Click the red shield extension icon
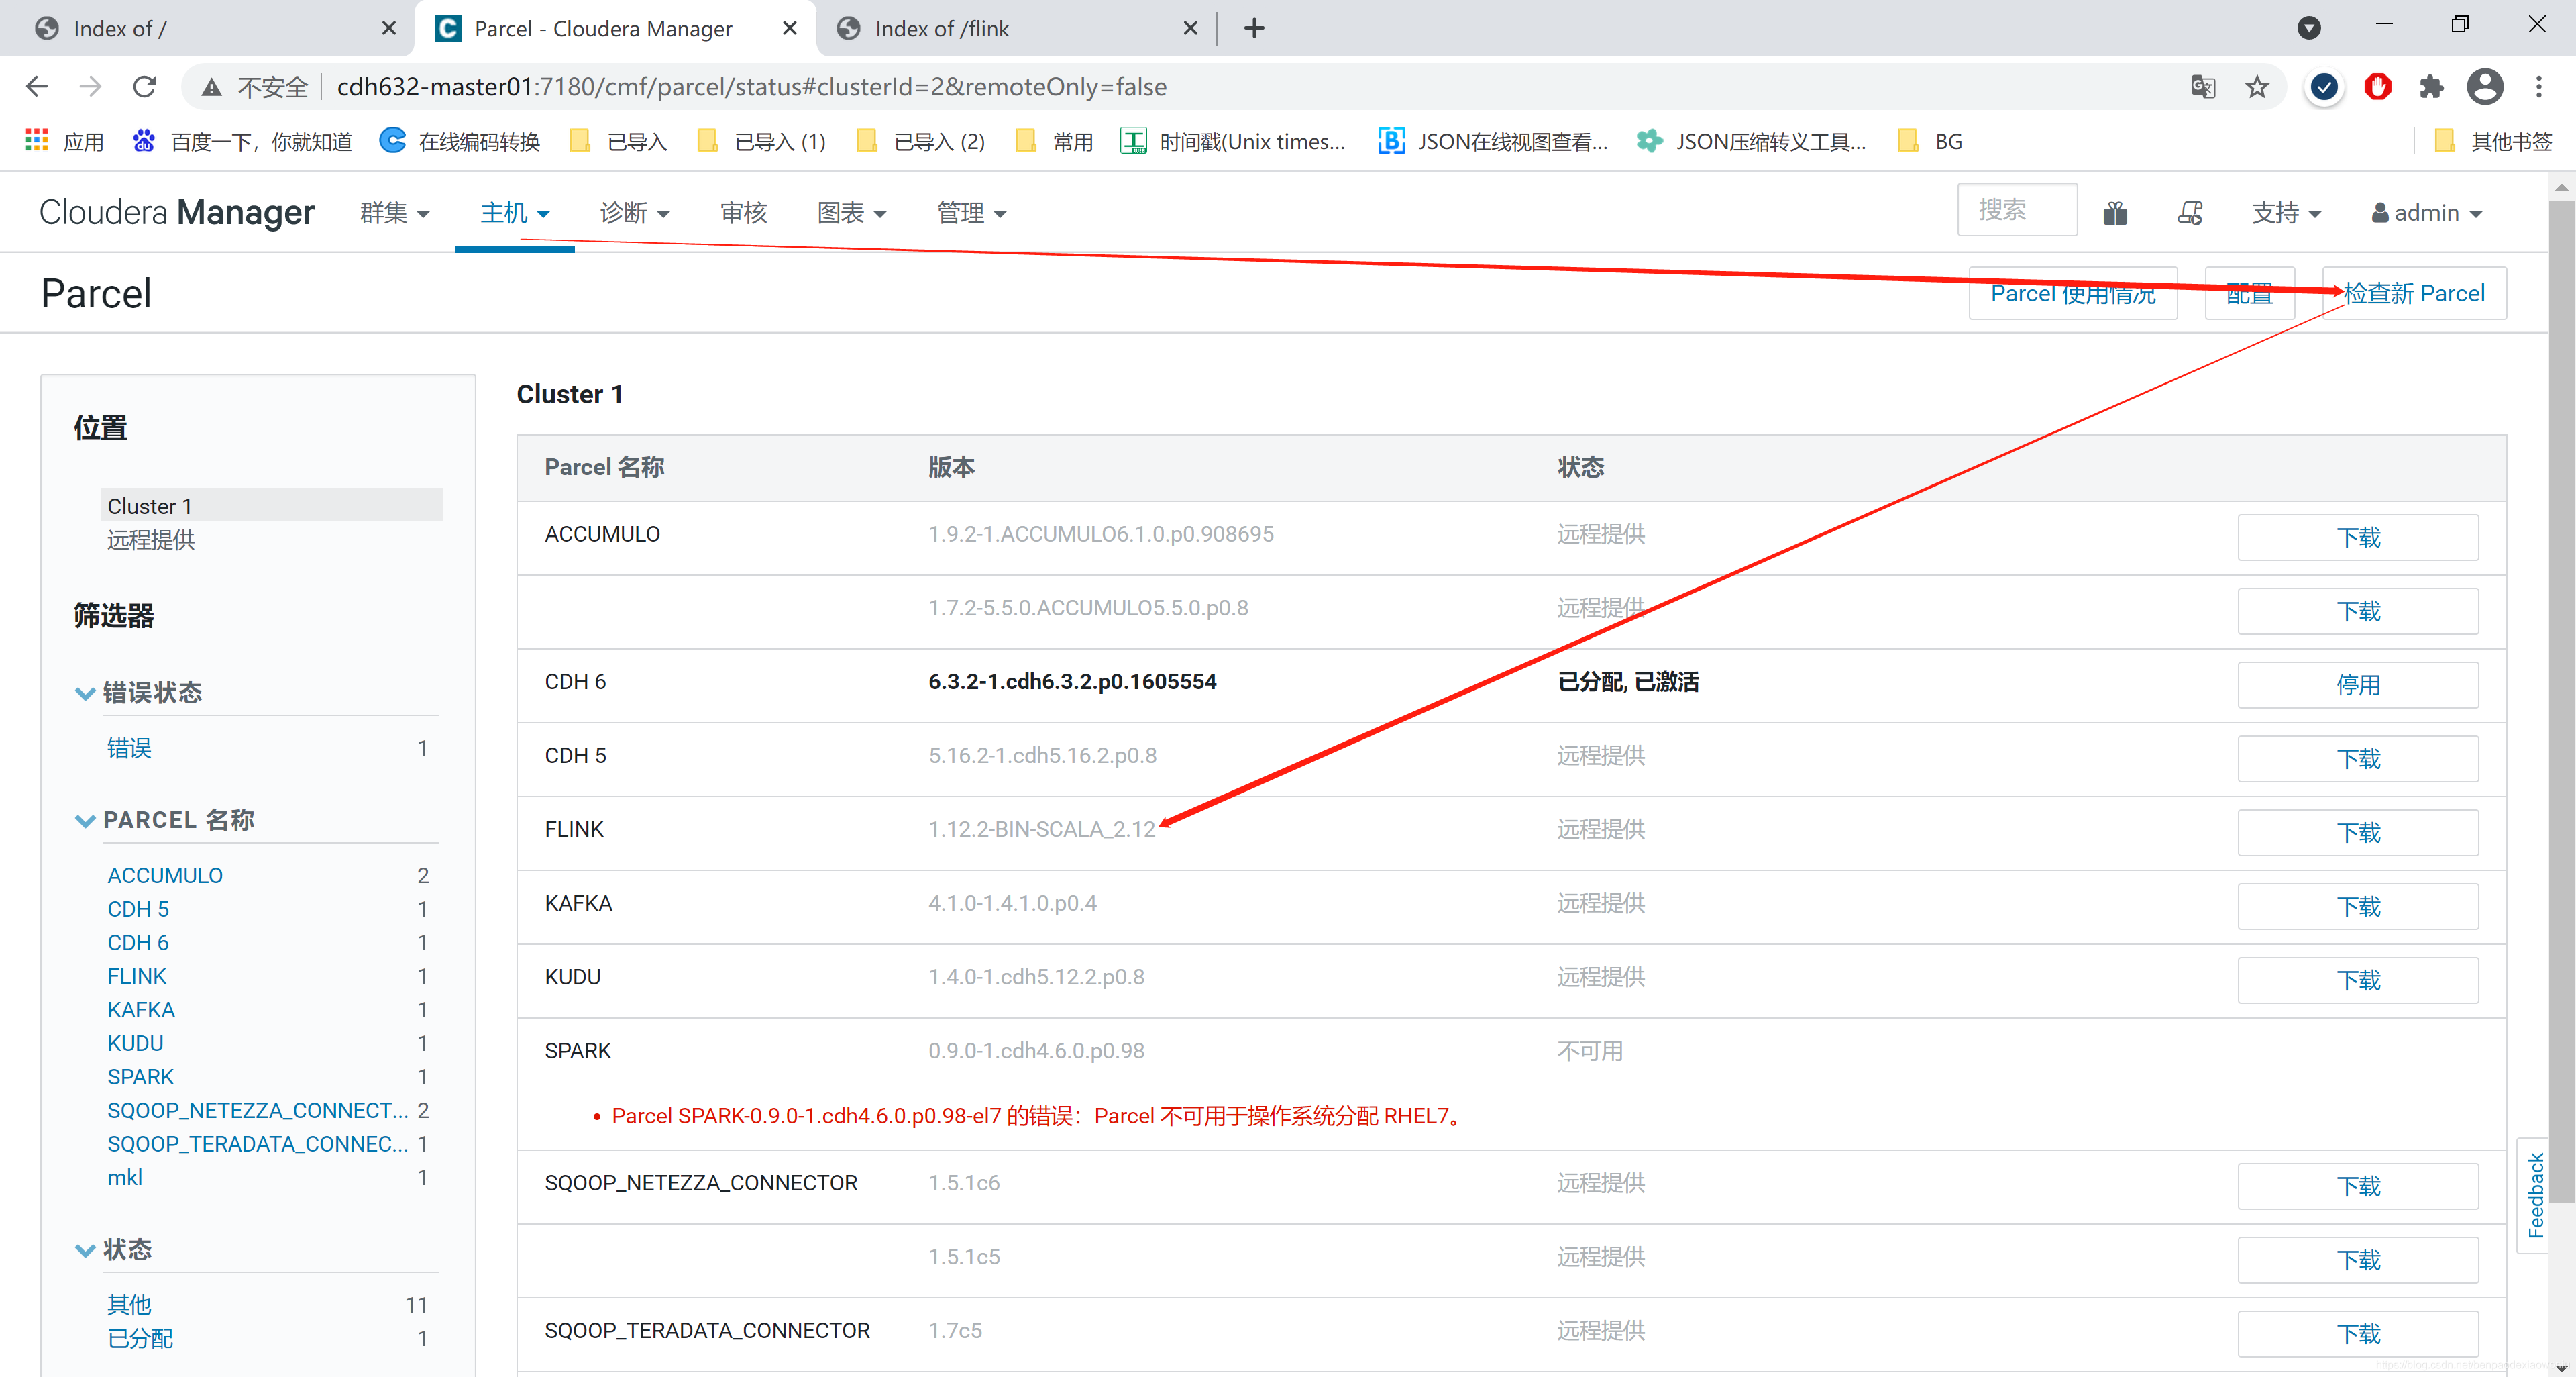The image size is (2576, 1377). point(2378,87)
